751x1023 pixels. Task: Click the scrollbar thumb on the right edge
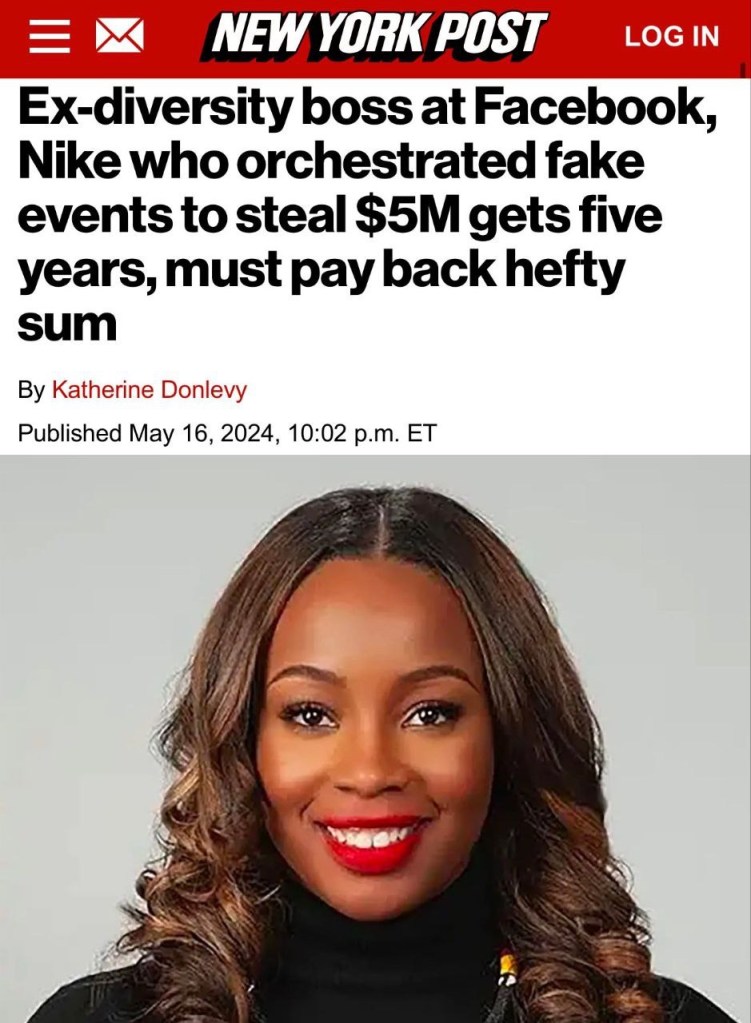pos(743,70)
